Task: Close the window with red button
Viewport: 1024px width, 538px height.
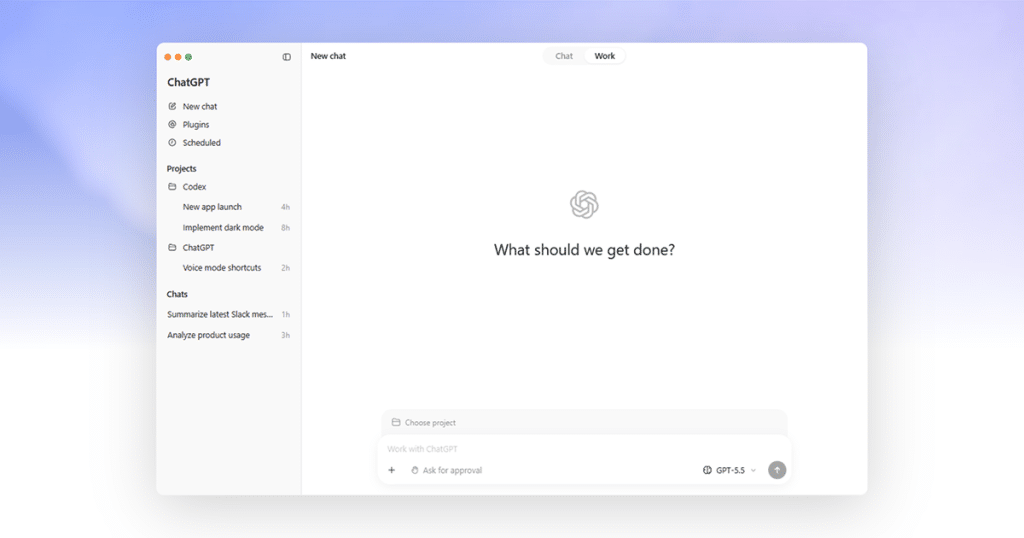Action: point(168,57)
